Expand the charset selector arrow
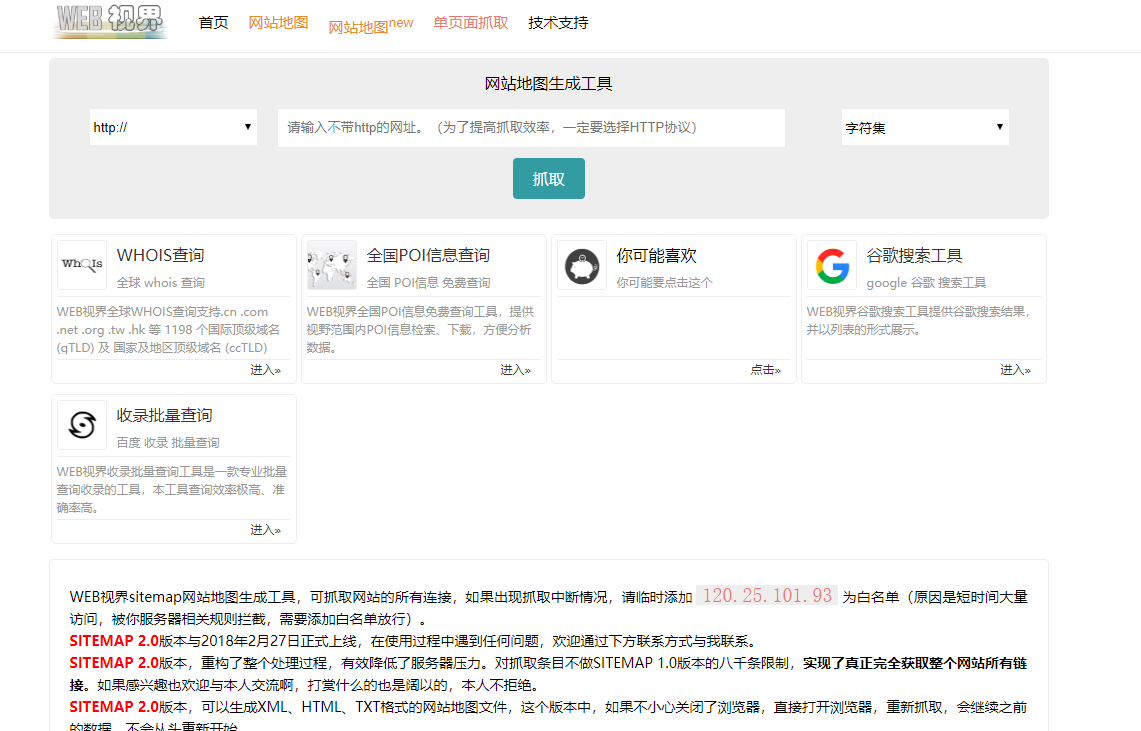Image resolution: width=1141 pixels, height=731 pixels. coord(999,127)
